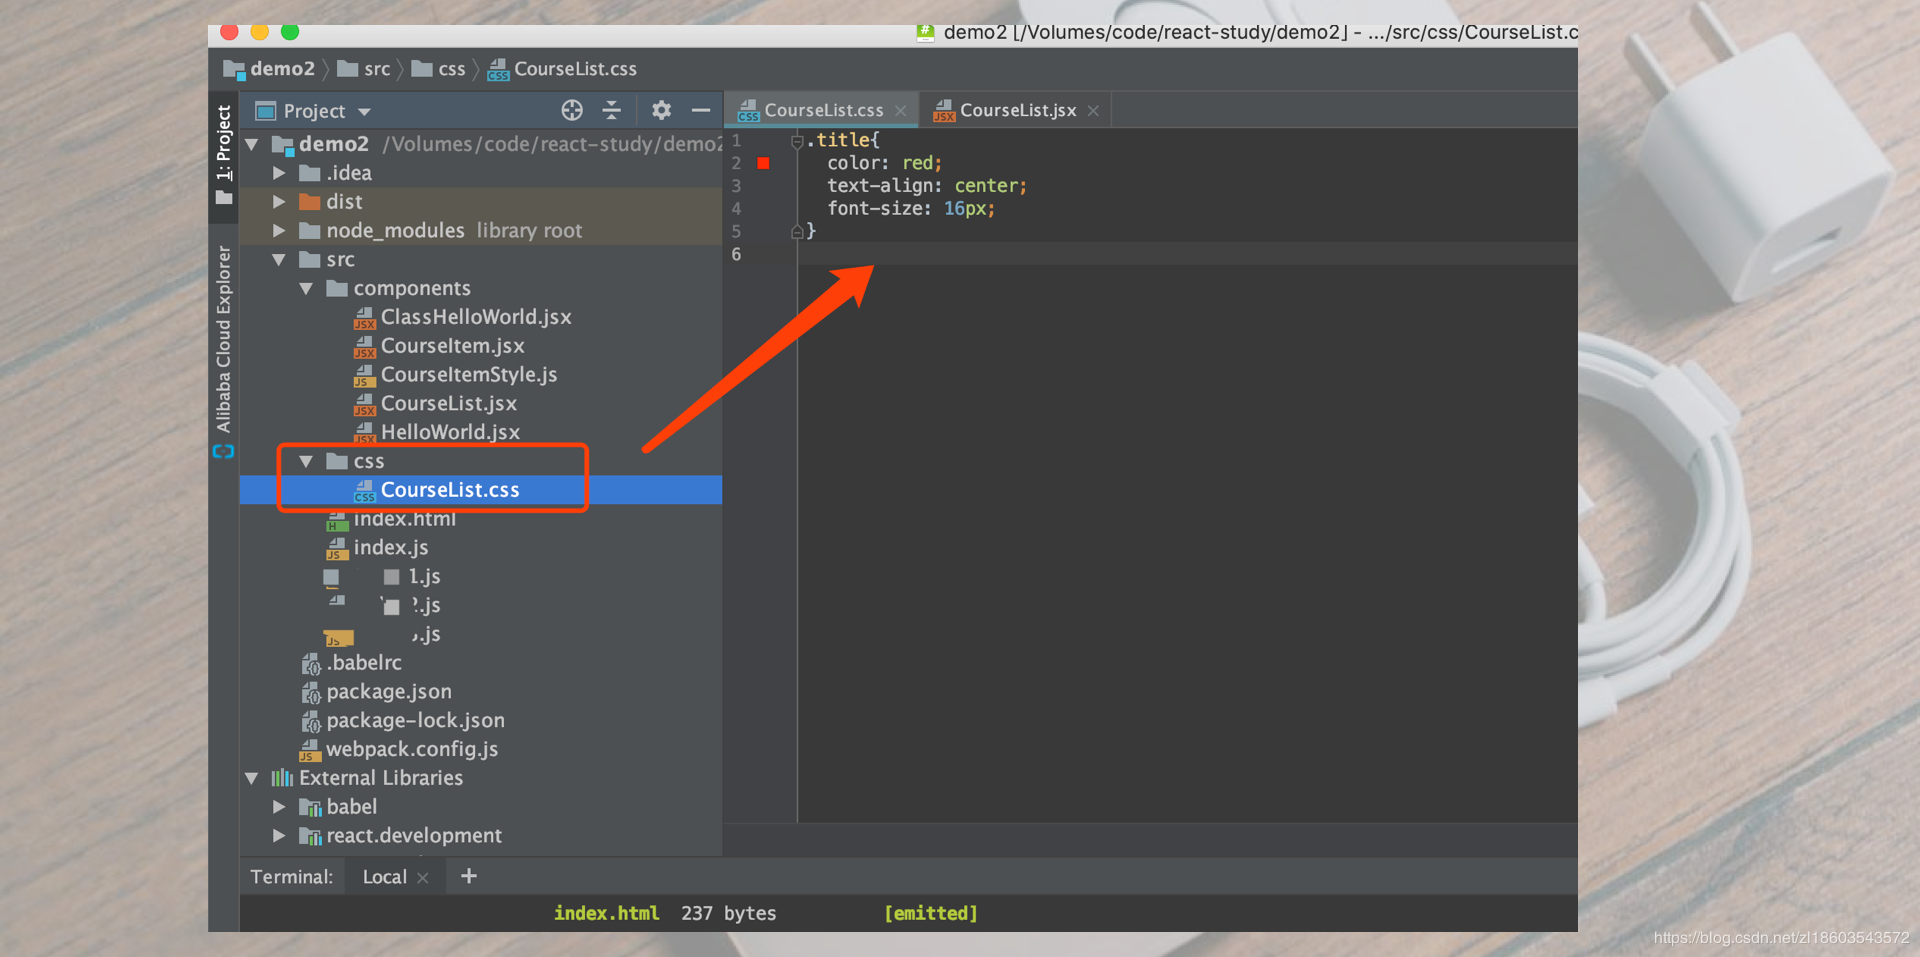Image resolution: width=1920 pixels, height=957 pixels.
Task: Click the fold end marker at closing brace
Action: [797, 232]
